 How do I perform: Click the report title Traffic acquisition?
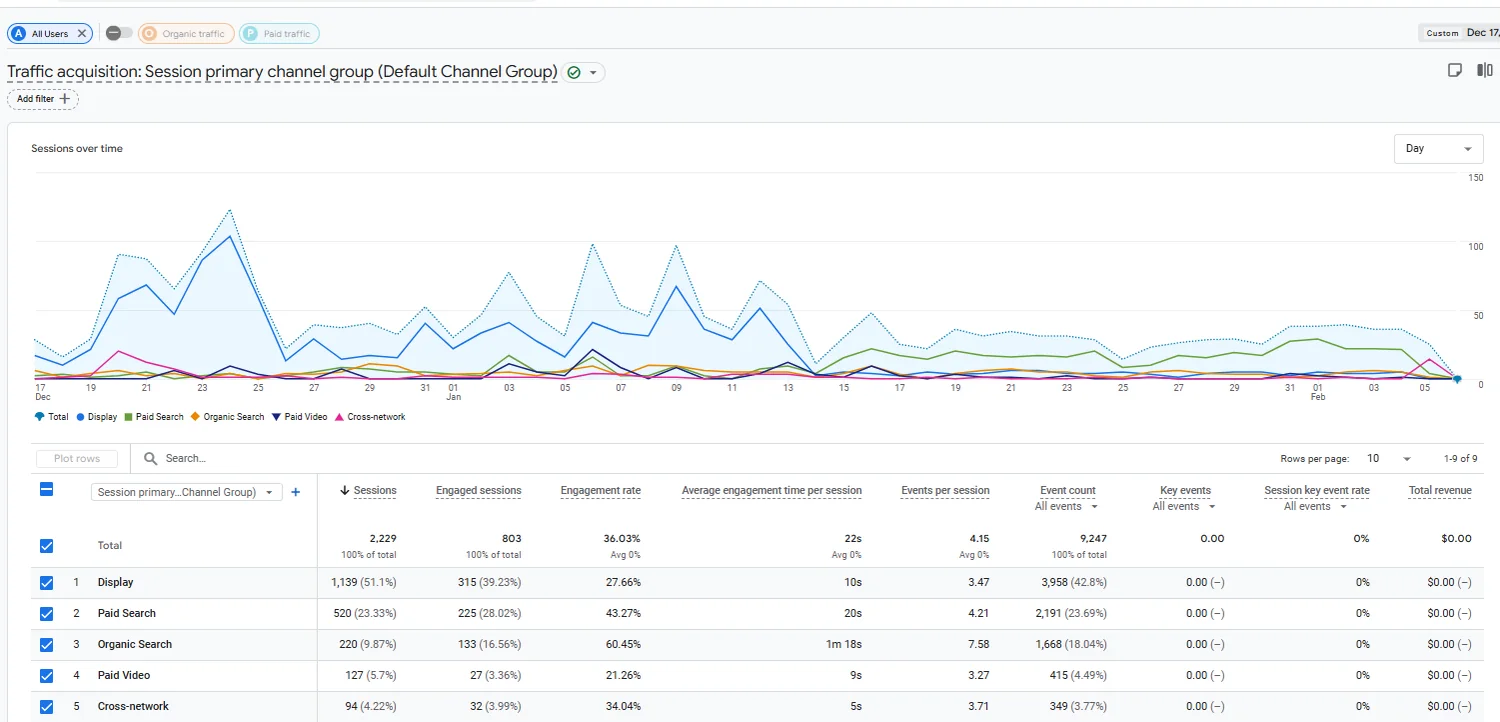tap(282, 72)
